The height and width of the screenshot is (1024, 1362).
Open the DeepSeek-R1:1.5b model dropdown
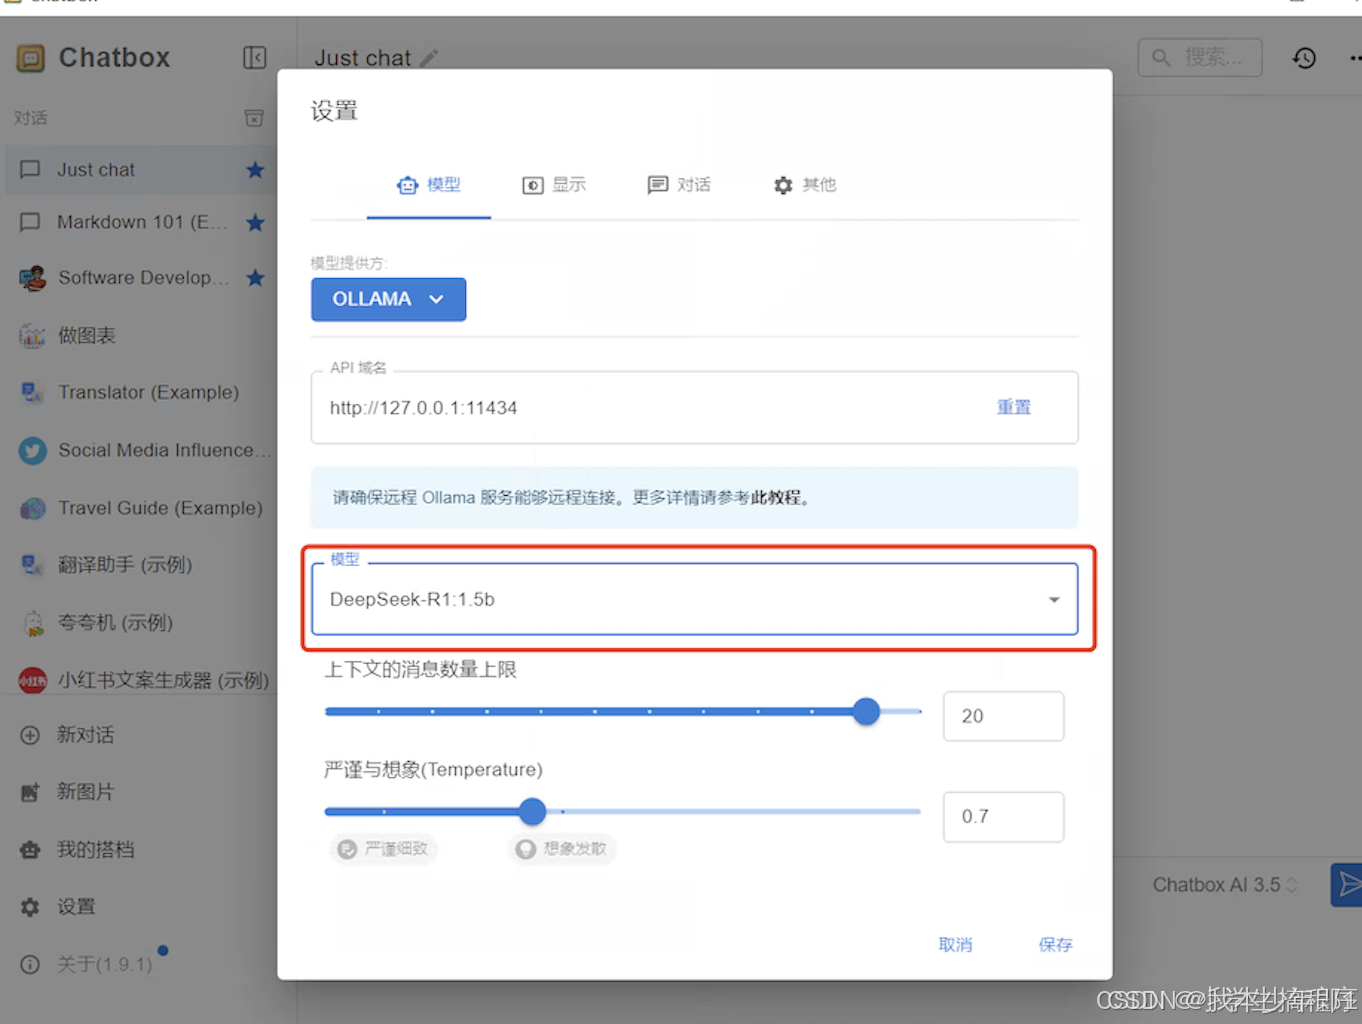(x=694, y=600)
